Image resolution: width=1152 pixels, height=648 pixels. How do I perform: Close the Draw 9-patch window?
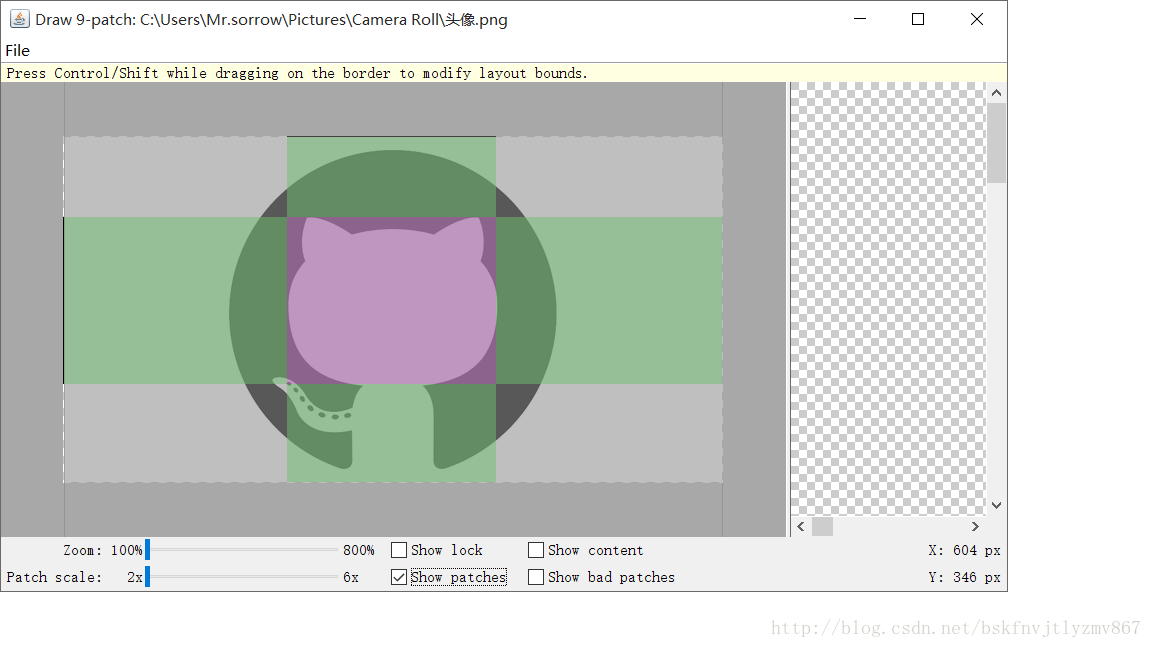[x=976, y=19]
